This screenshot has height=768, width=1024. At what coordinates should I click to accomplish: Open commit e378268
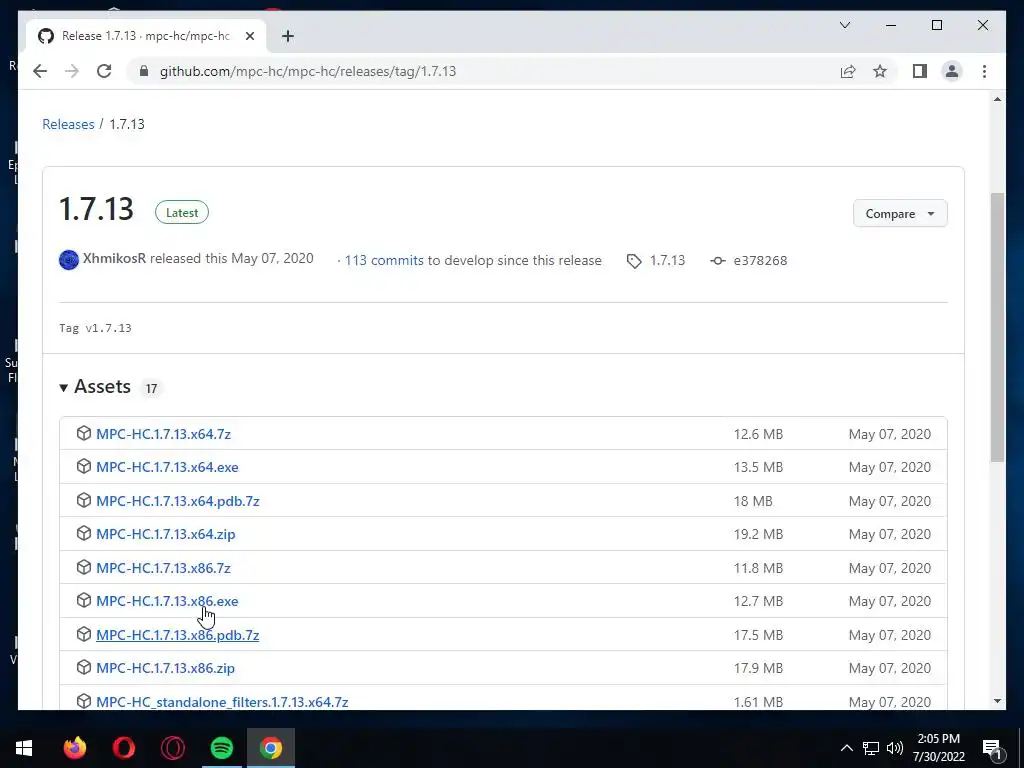[x=760, y=260]
